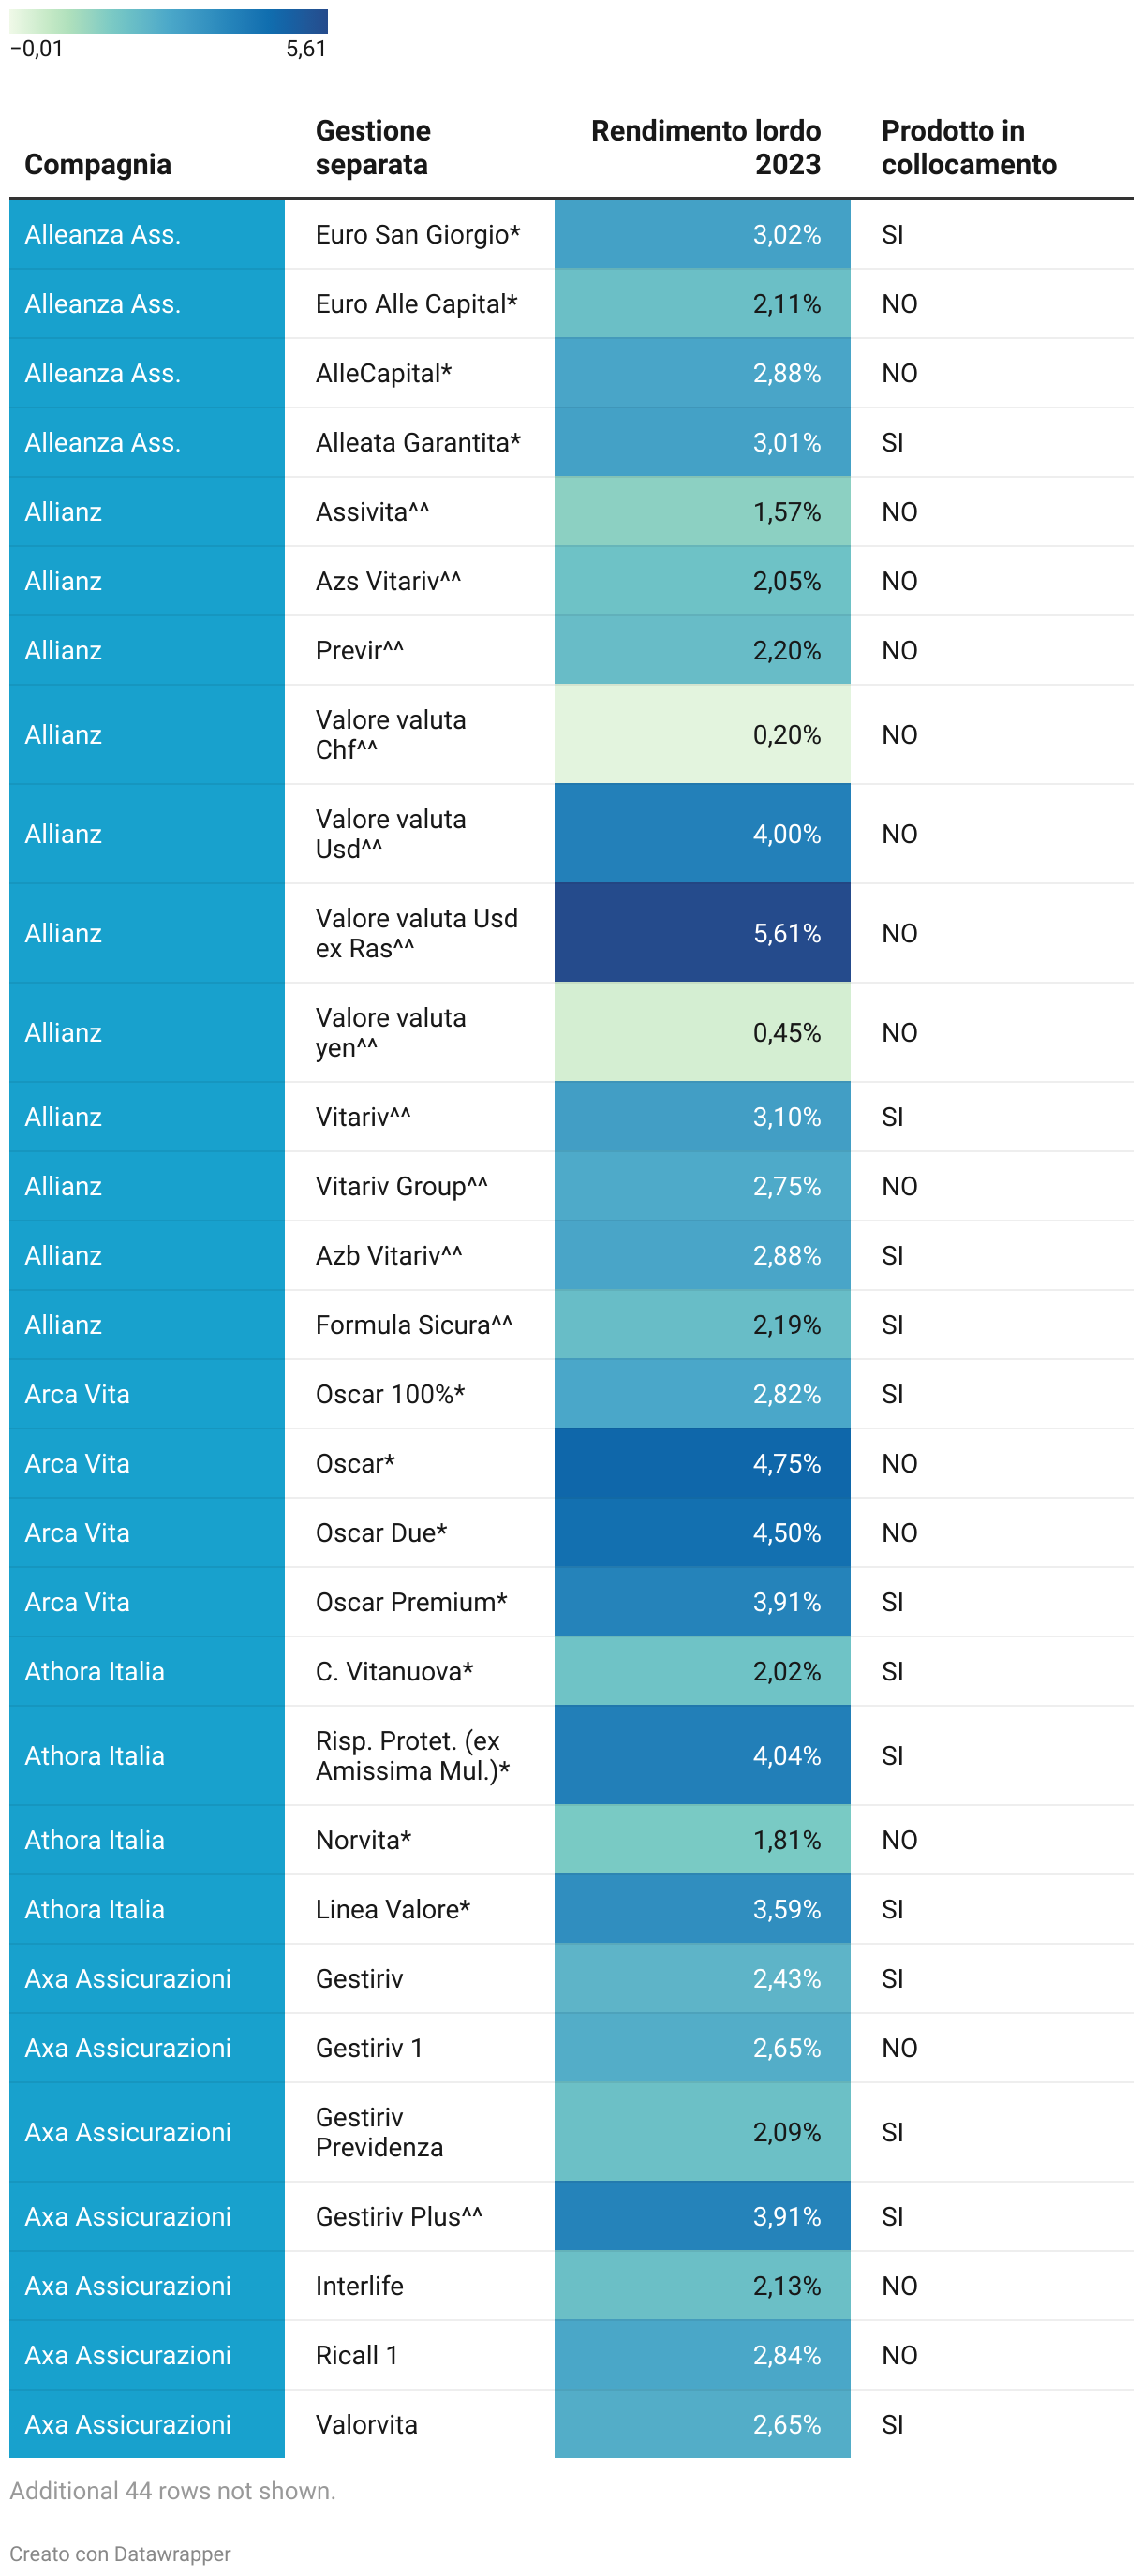This screenshot has width=1143, height=2576.
Task: Click the Linea Valore* cell
Action: tap(392, 1909)
